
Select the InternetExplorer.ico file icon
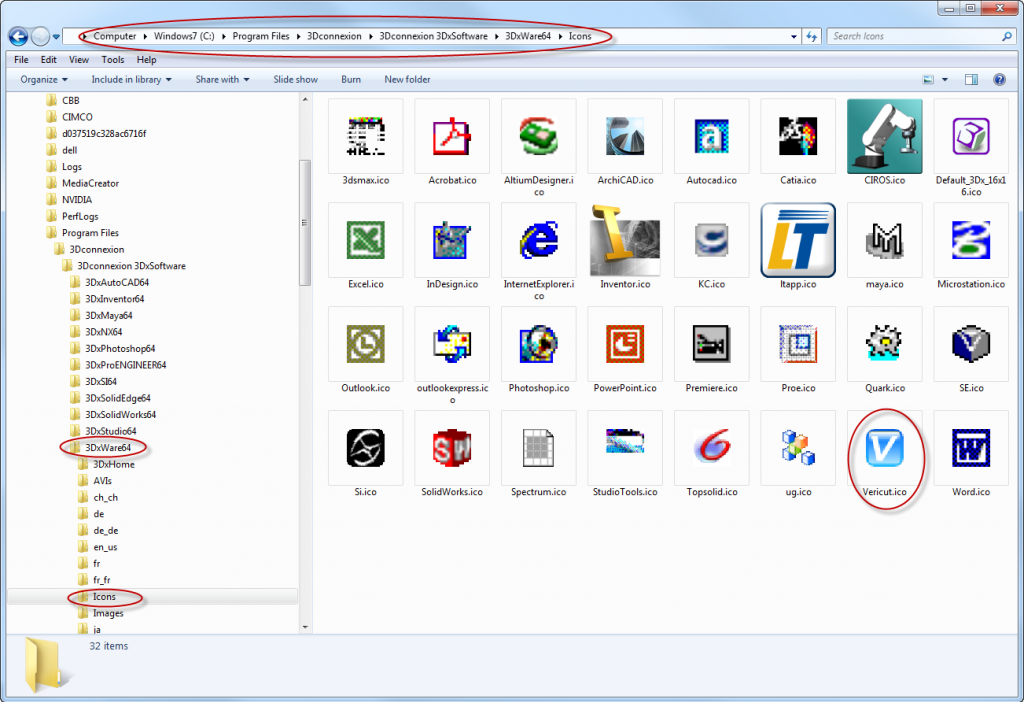tap(539, 240)
